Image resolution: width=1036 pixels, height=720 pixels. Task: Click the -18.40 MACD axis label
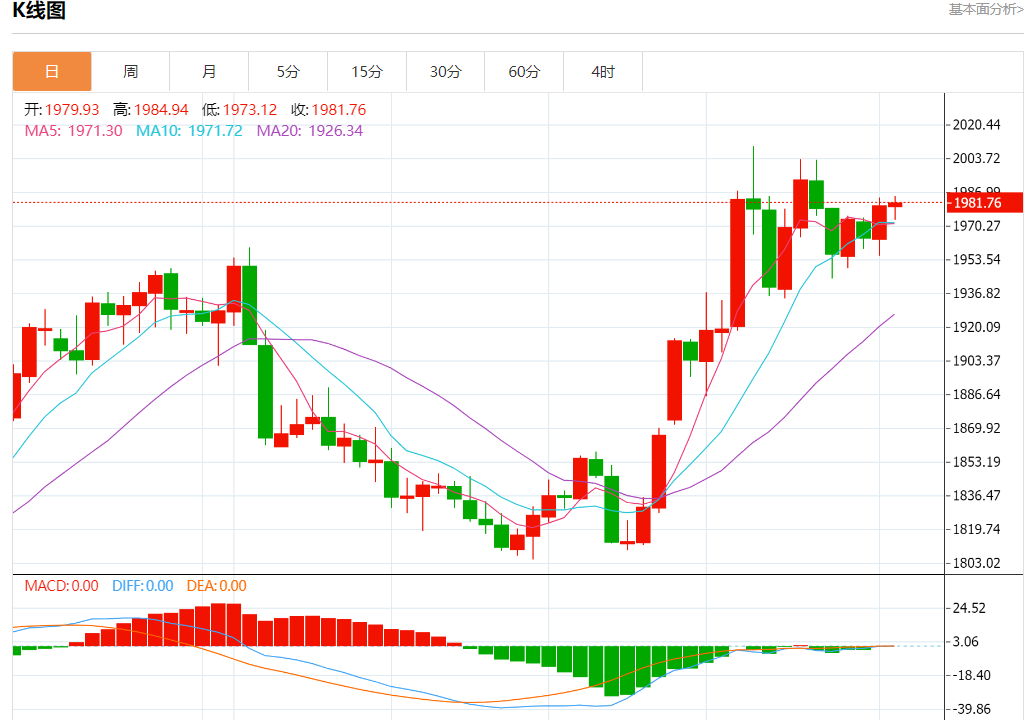coord(970,675)
